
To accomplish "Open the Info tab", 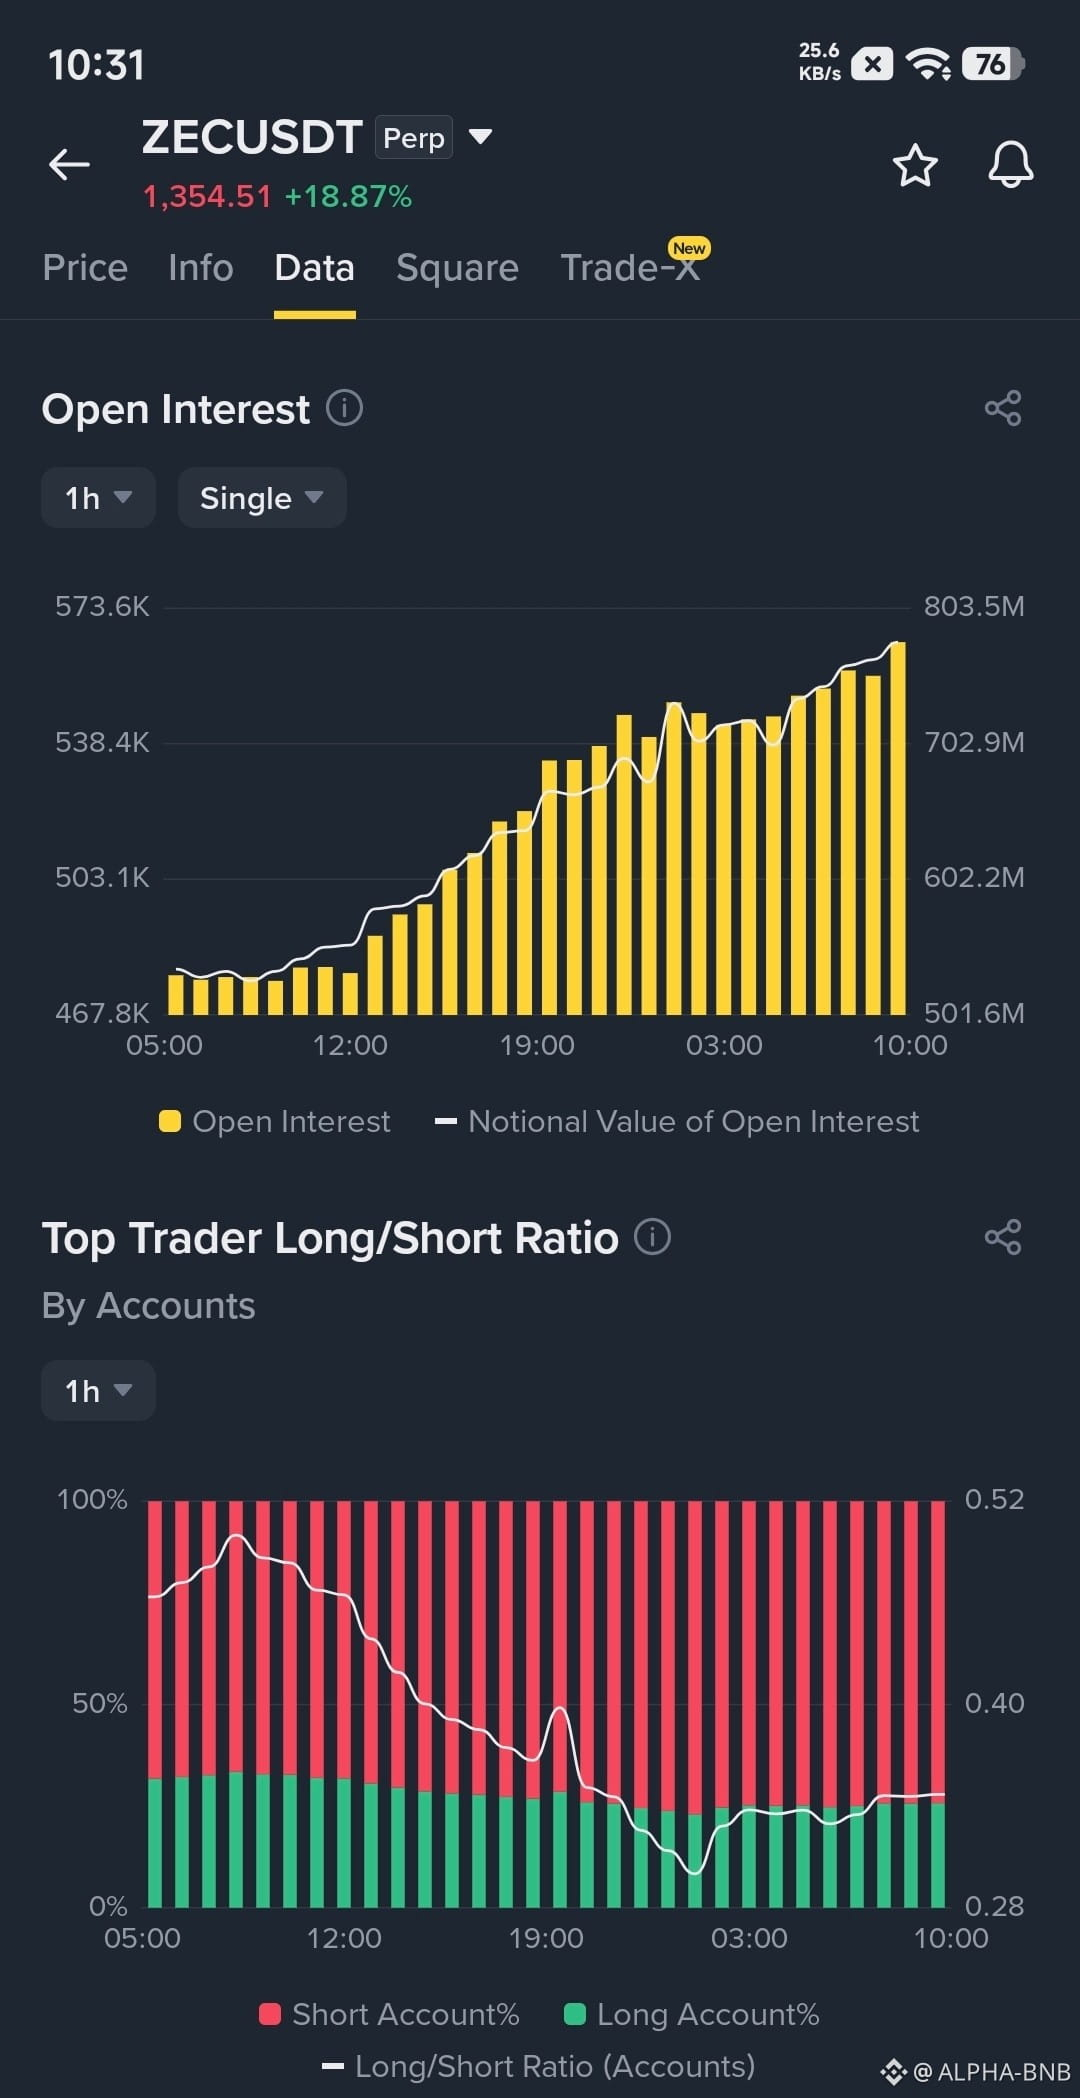I will point(201,268).
